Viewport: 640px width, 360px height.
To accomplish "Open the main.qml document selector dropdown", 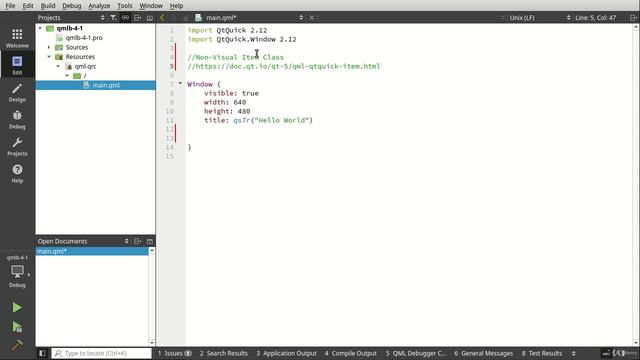I will pos(301,18).
